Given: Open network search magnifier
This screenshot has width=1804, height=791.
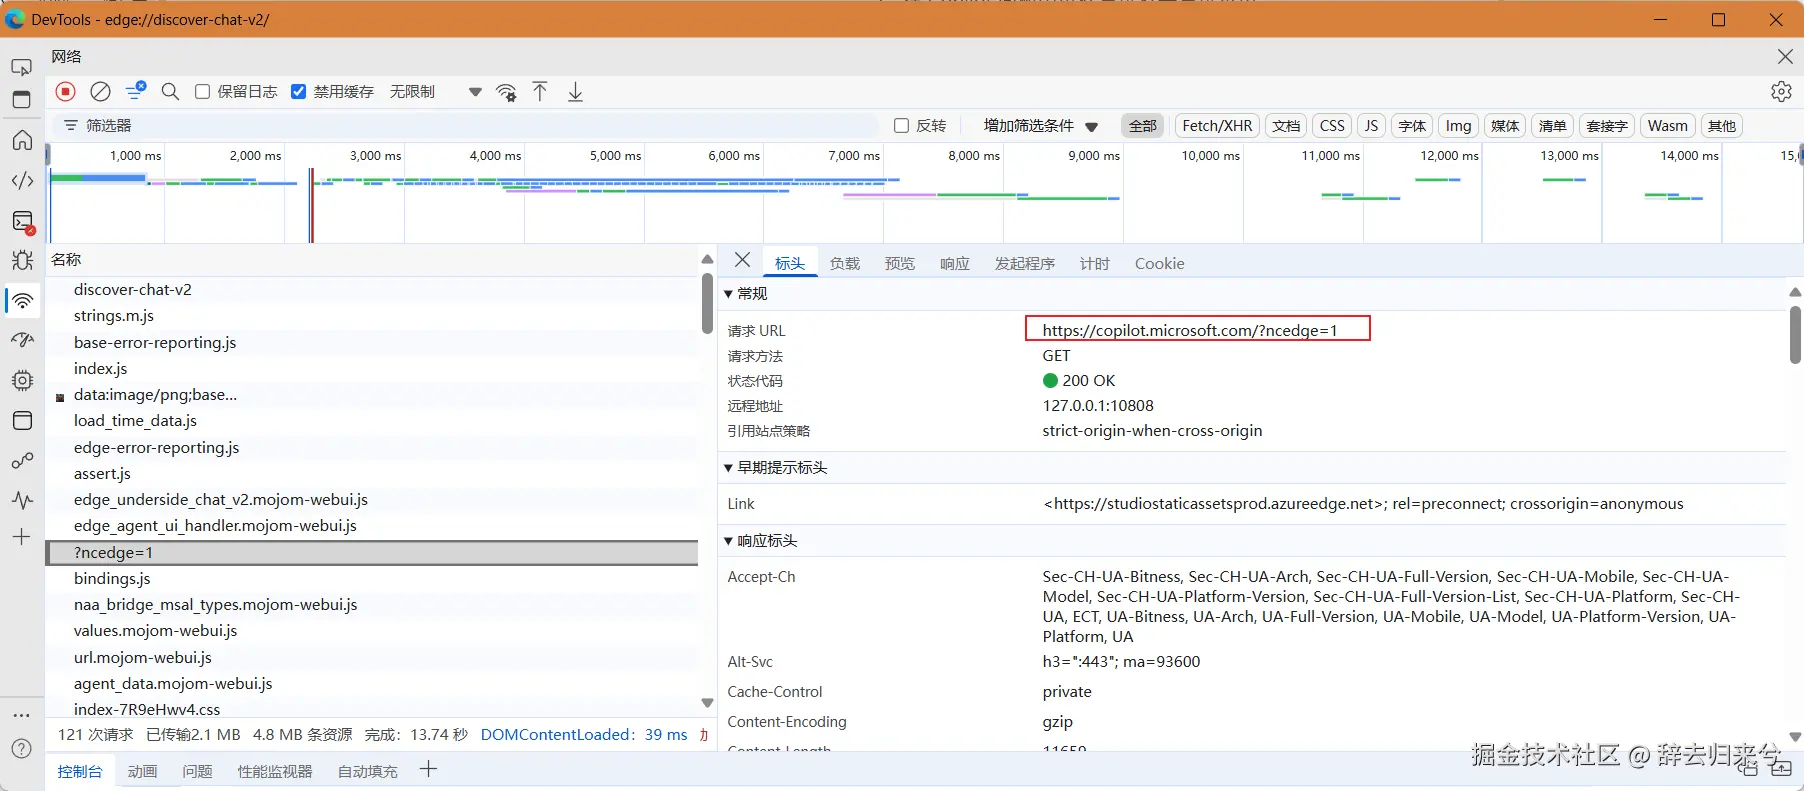Looking at the screenshot, I should pos(170,92).
